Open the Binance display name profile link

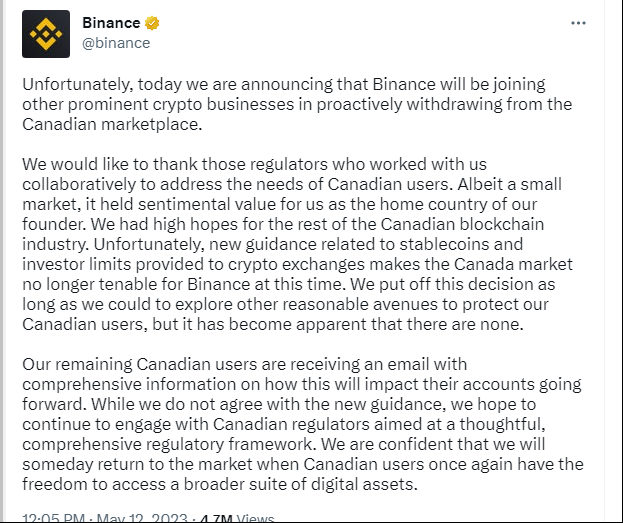pos(111,23)
